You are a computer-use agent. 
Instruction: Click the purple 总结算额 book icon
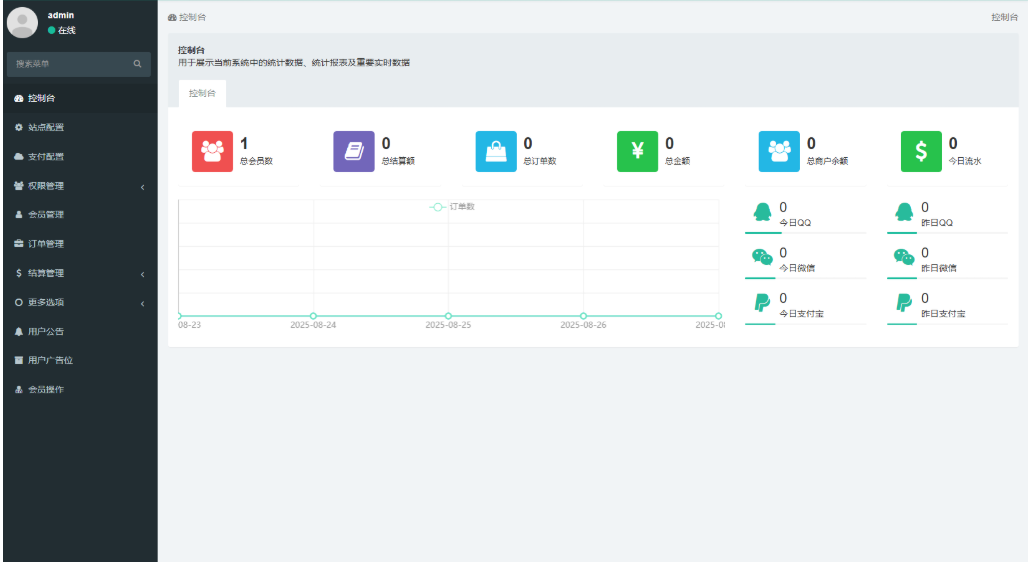[354, 151]
